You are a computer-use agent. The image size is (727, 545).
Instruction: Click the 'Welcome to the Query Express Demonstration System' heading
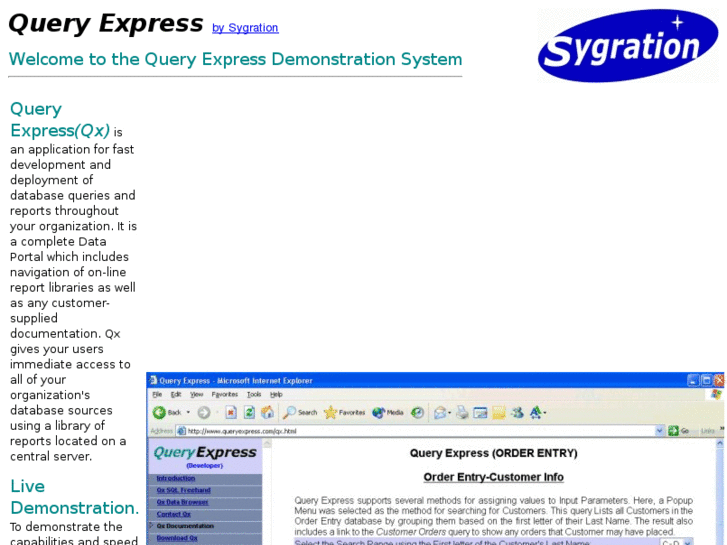(x=236, y=59)
